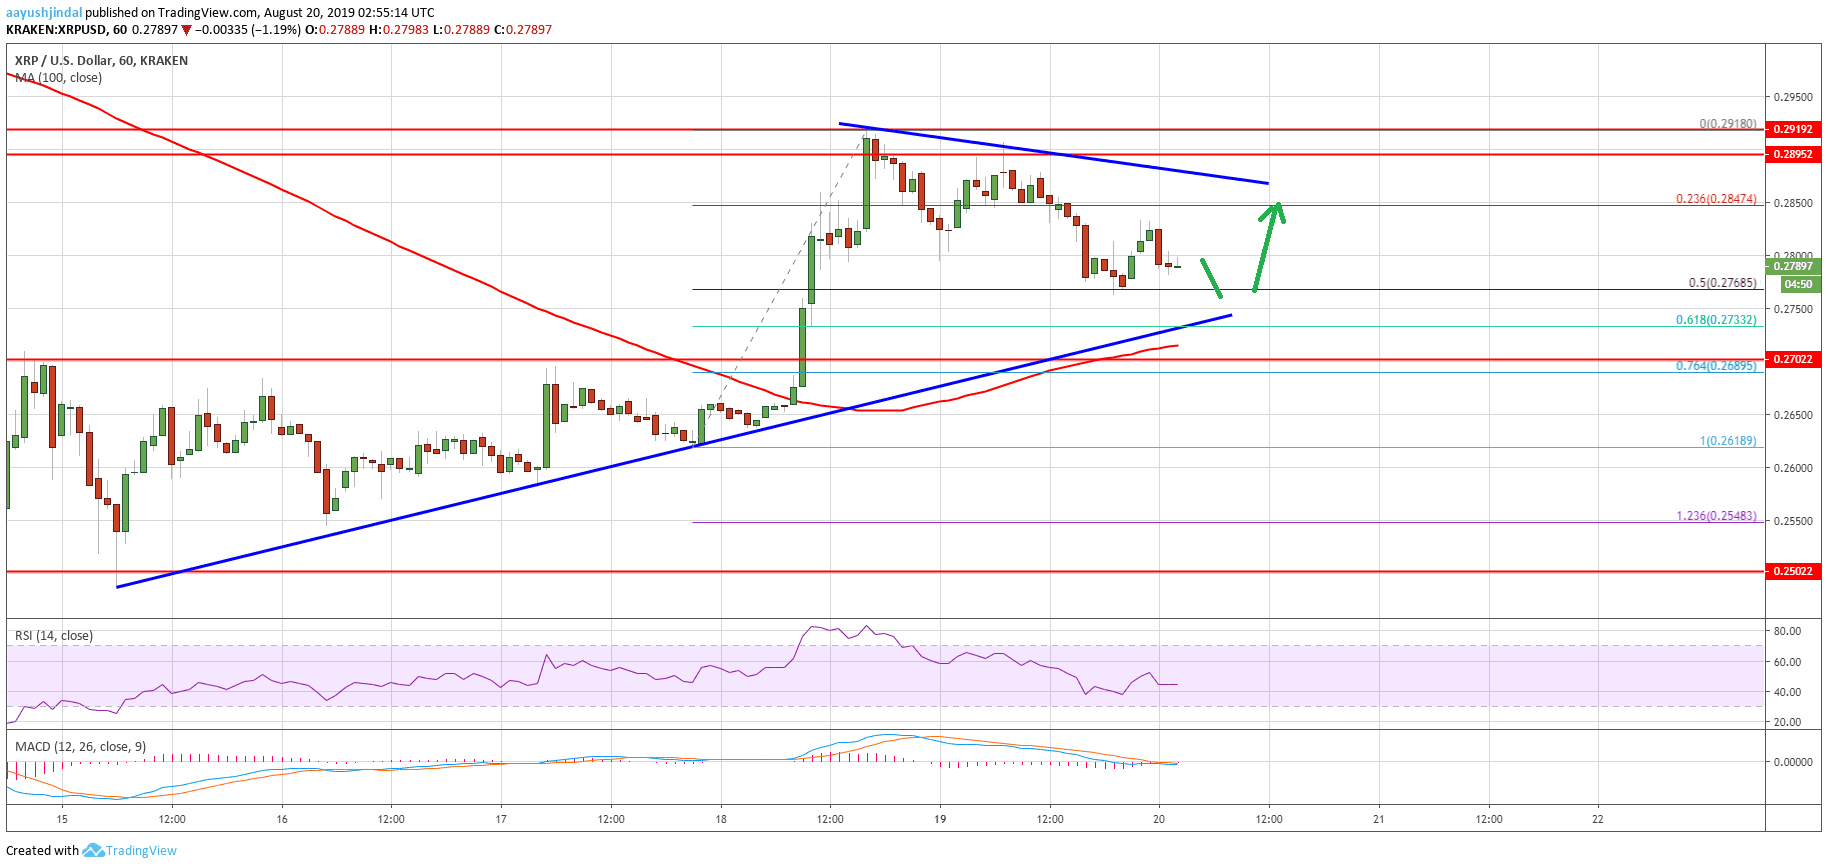
Task: Click the MACD 0.00000 axis value
Action: 1793,762
